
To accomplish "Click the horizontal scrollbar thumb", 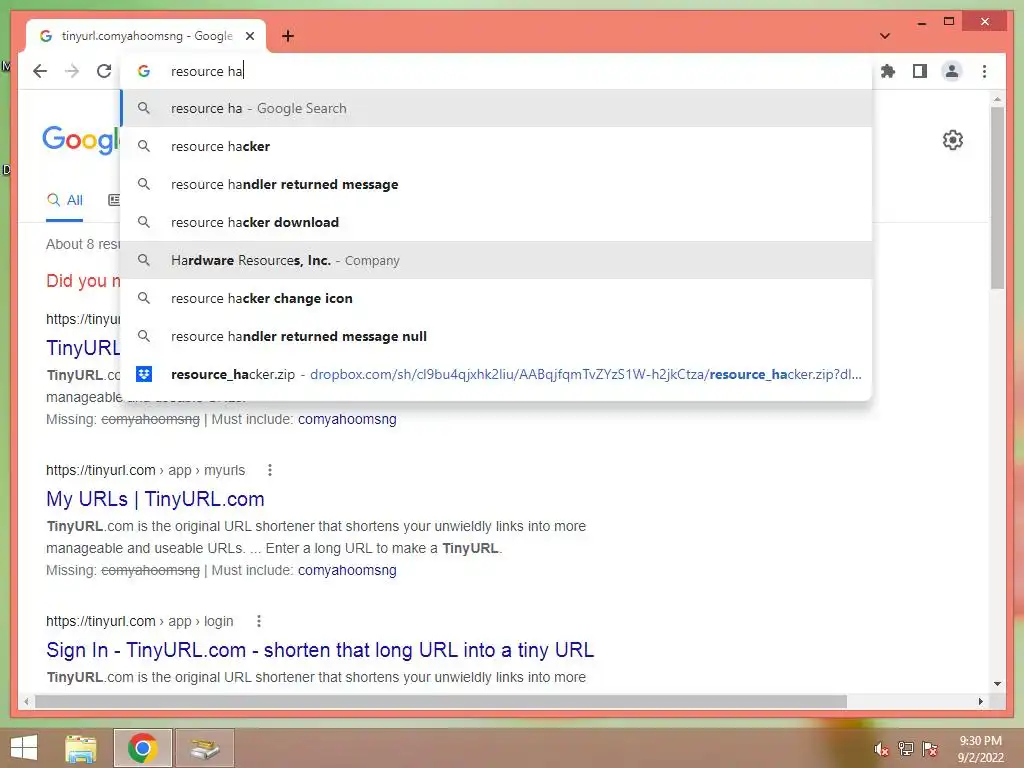I will pos(441,701).
